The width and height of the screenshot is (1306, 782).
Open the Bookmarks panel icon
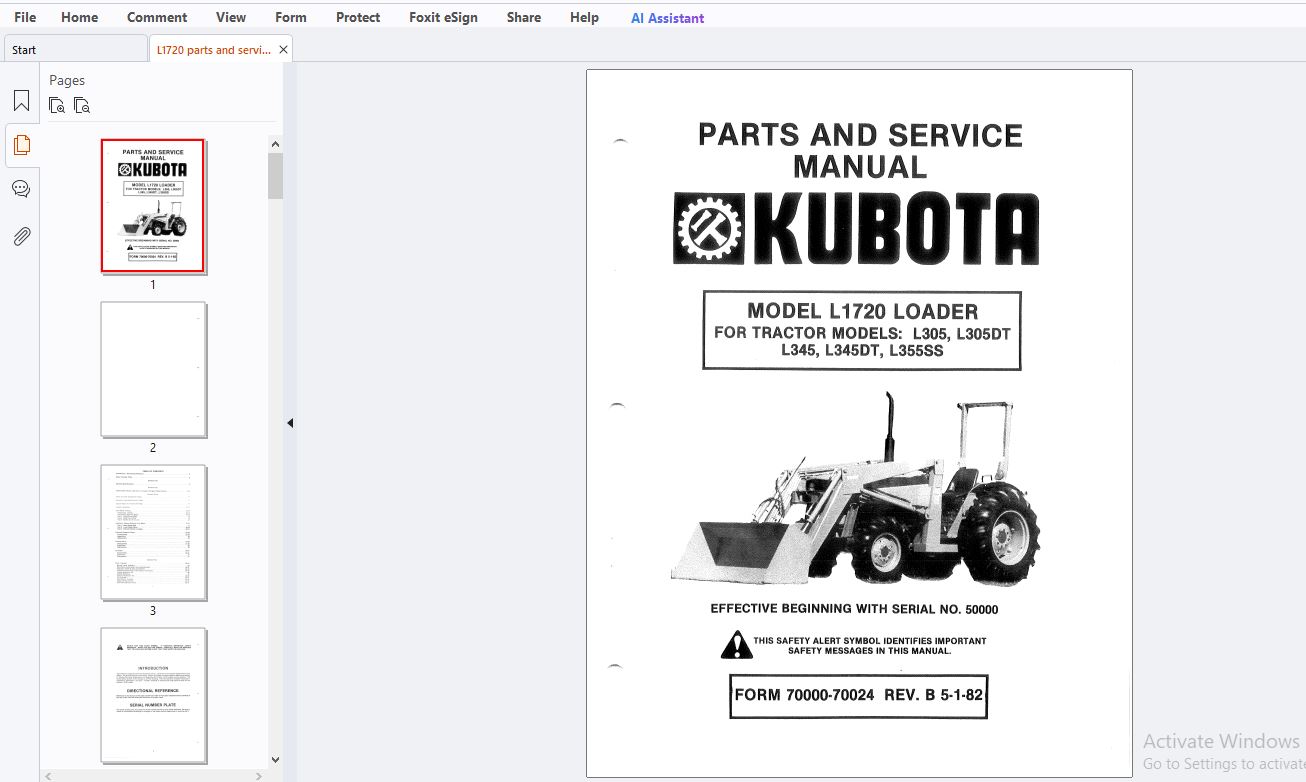(x=21, y=101)
